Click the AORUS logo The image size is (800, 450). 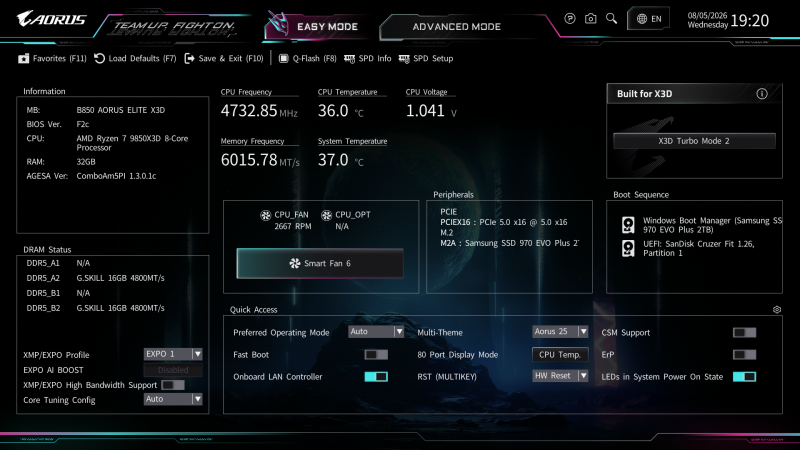coord(51,19)
